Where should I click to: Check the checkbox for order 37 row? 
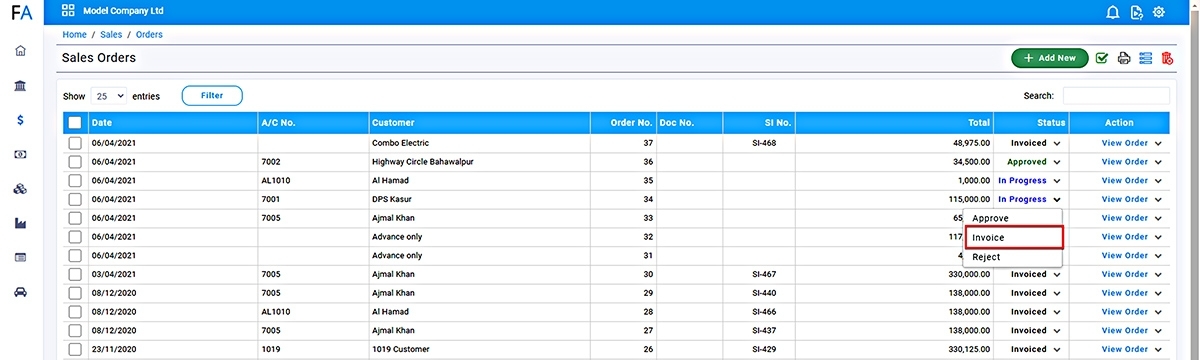coord(75,143)
